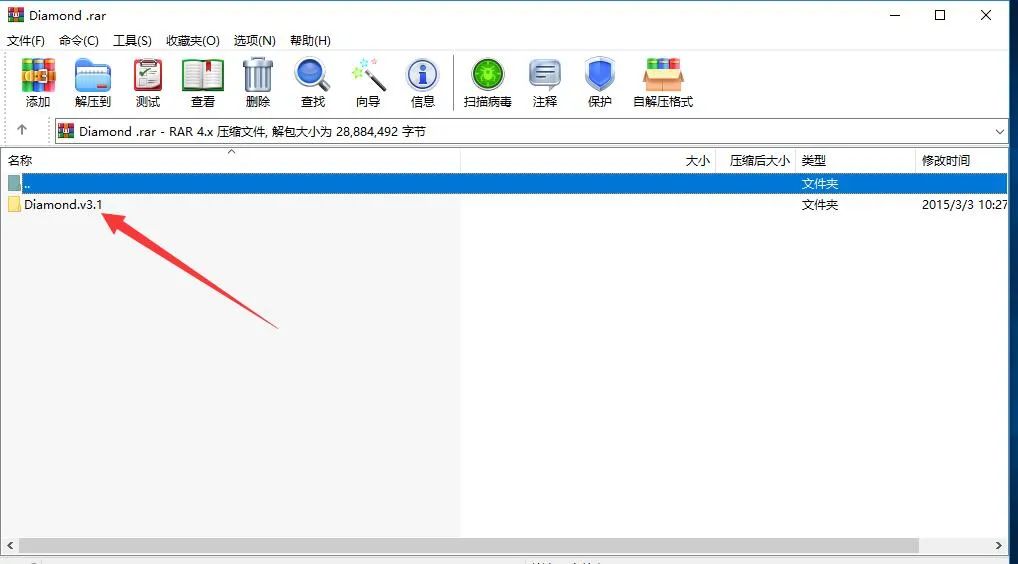The width and height of the screenshot is (1018, 564).
Task: Click the parent folder icon
Action: pyautogui.click(x=14, y=183)
